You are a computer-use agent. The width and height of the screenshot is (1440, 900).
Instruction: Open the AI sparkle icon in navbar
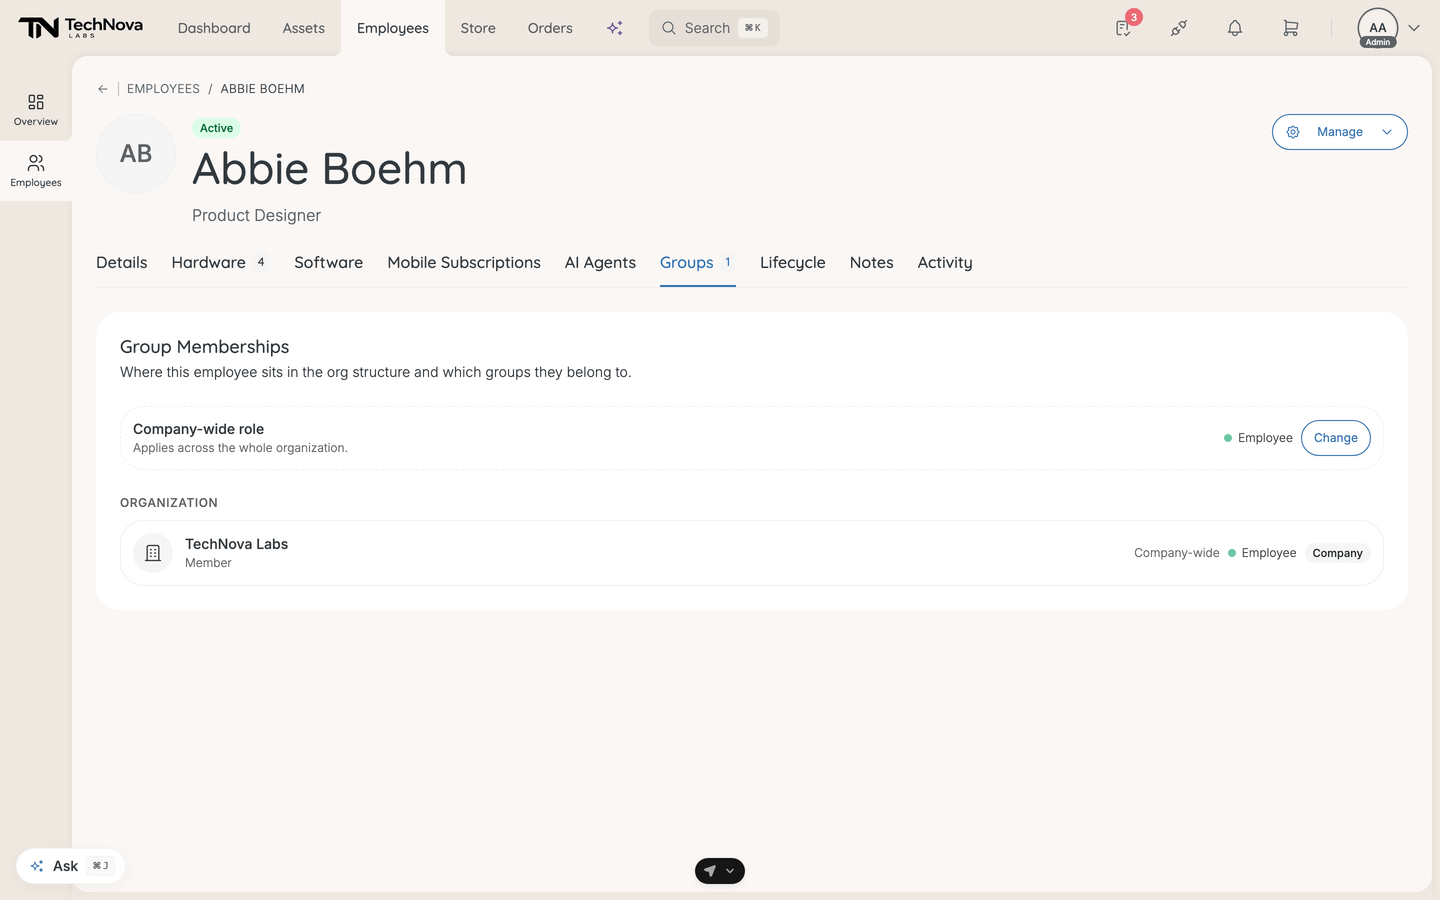pyautogui.click(x=615, y=28)
